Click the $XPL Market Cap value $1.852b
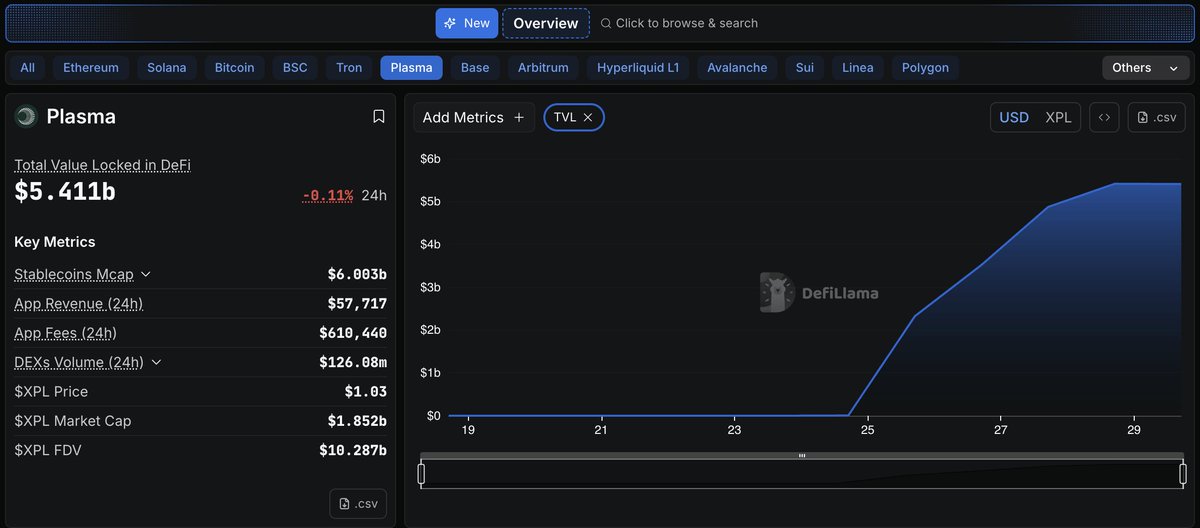Image resolution: width=1200 pixels, height=528 pixels. tap(357, 421)
